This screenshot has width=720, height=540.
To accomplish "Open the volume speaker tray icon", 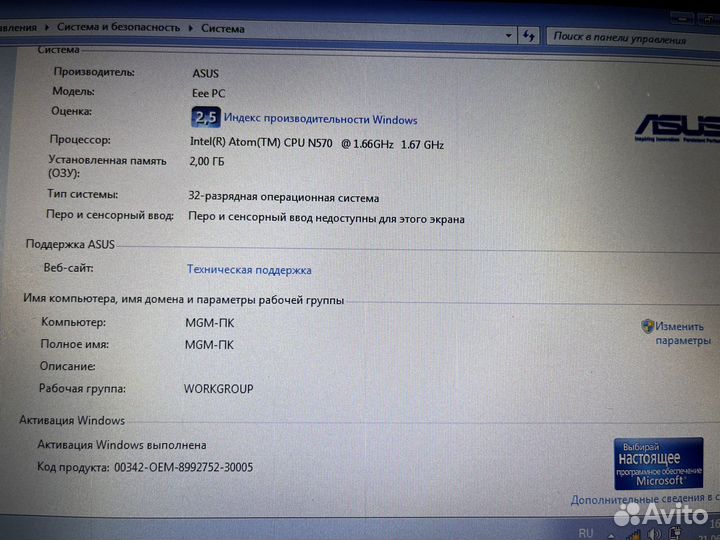I will coord(654,534).
